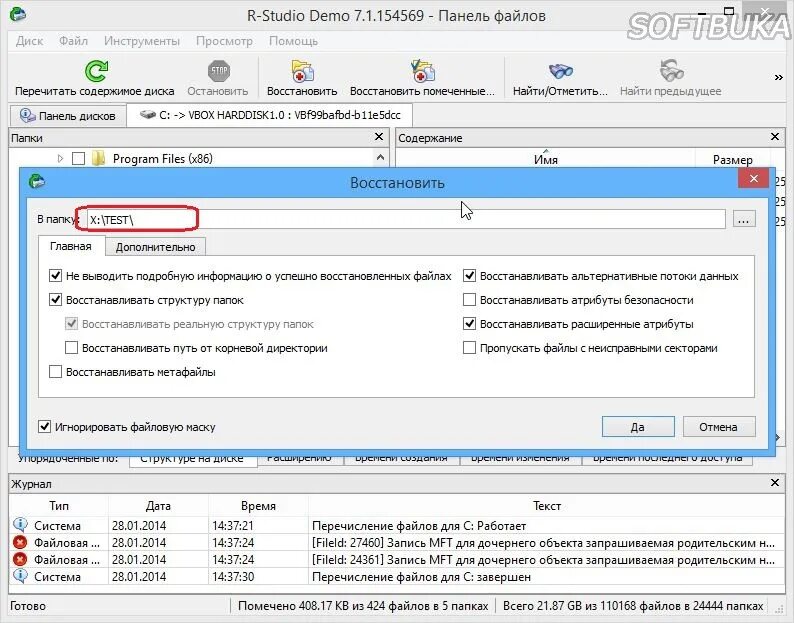The height and width of the screenshot is (623, 794).
Task: Toggle 'Не выводить подробную информацию' checkbox
Action: (x=55, y=276)
